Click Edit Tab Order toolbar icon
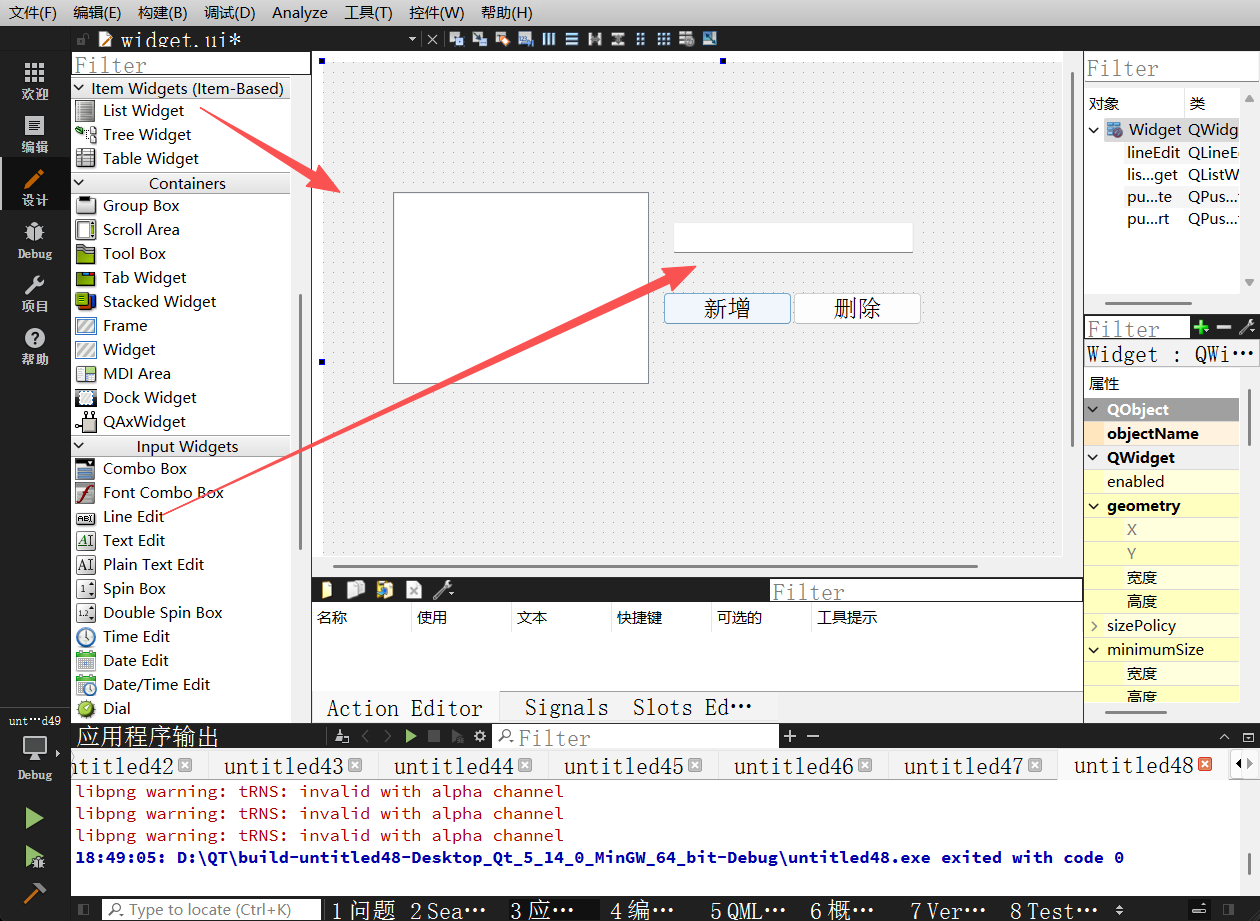The height and width of the screenshot is (921, 1260). [526, 39]
